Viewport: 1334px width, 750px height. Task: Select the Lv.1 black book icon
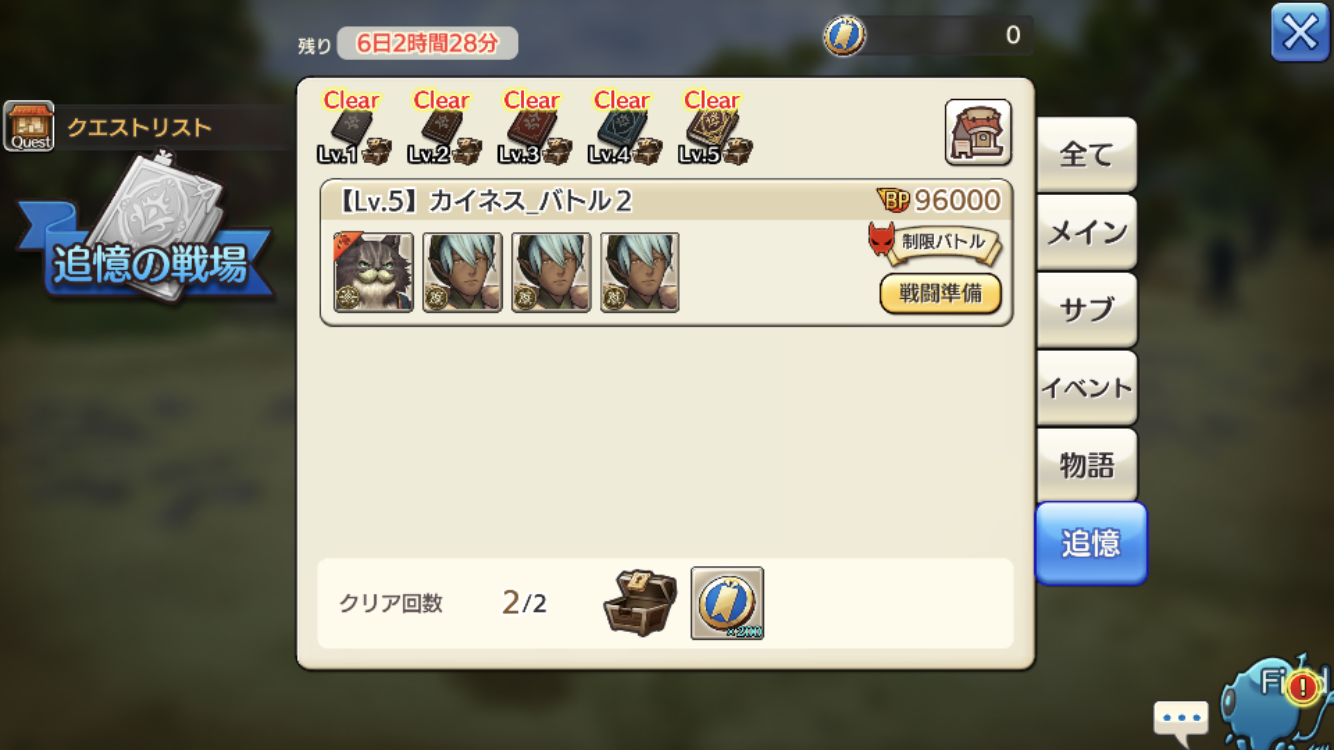350,130
